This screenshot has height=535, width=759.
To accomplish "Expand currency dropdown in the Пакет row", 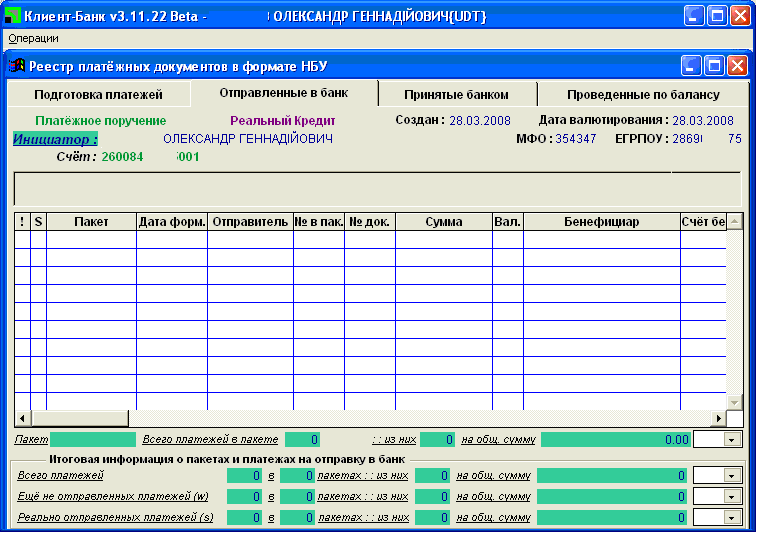I will point(732,439).
